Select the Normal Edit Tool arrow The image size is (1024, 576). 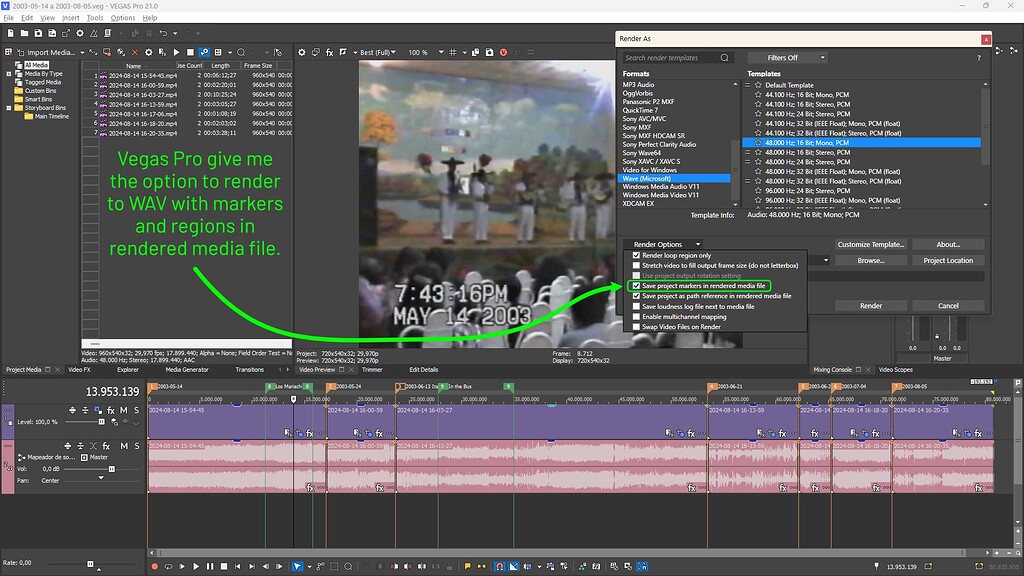pyautogui.click(x=297, y=566)
